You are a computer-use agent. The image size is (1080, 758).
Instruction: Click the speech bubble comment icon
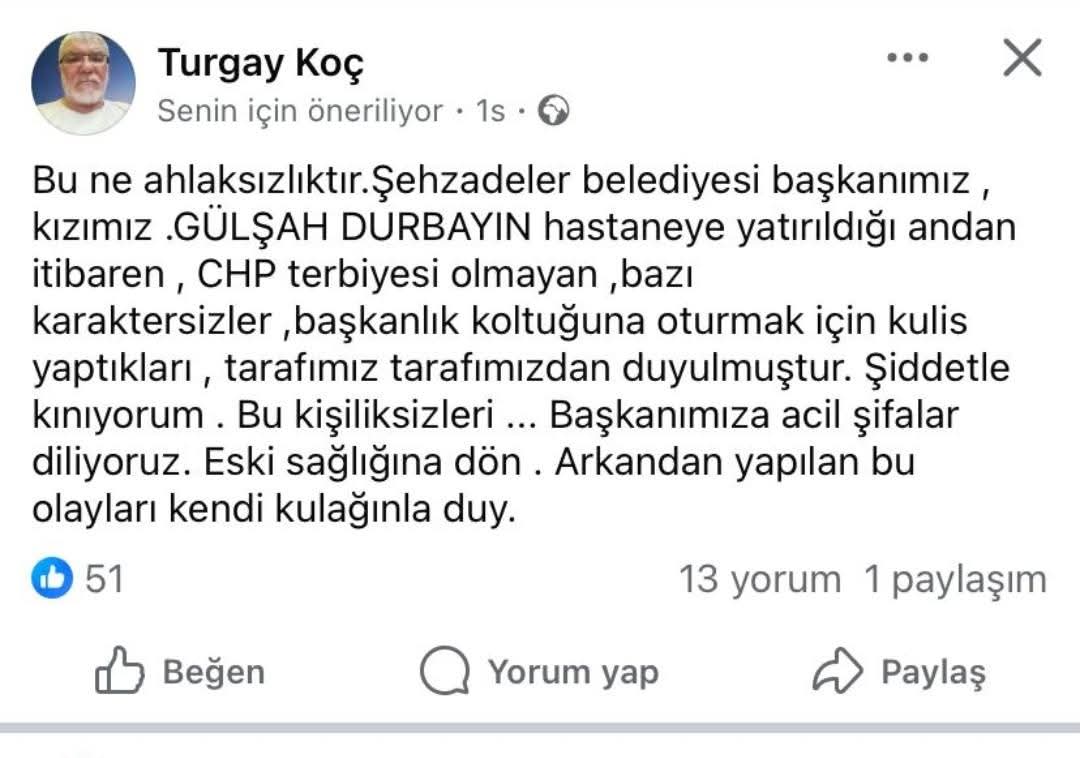[444, 671]
